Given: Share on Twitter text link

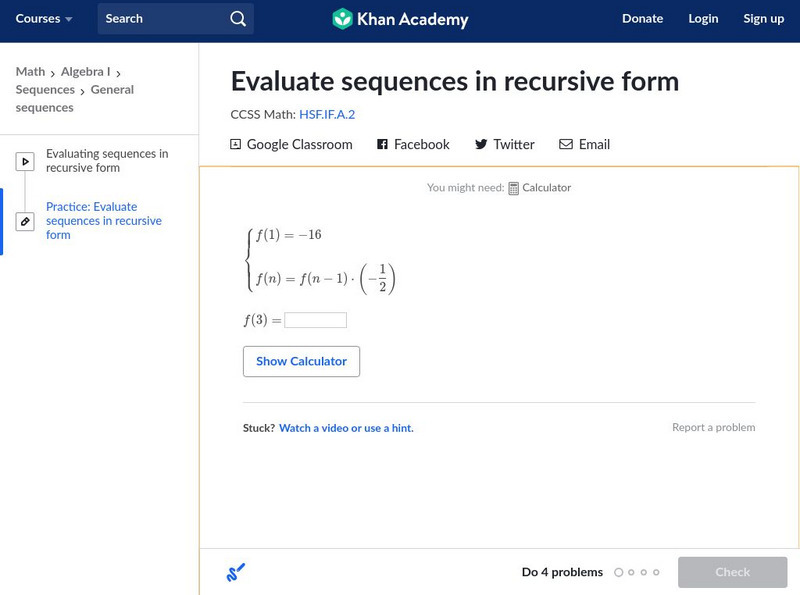Looking at the screenshot, I should (x=514, y=144).
